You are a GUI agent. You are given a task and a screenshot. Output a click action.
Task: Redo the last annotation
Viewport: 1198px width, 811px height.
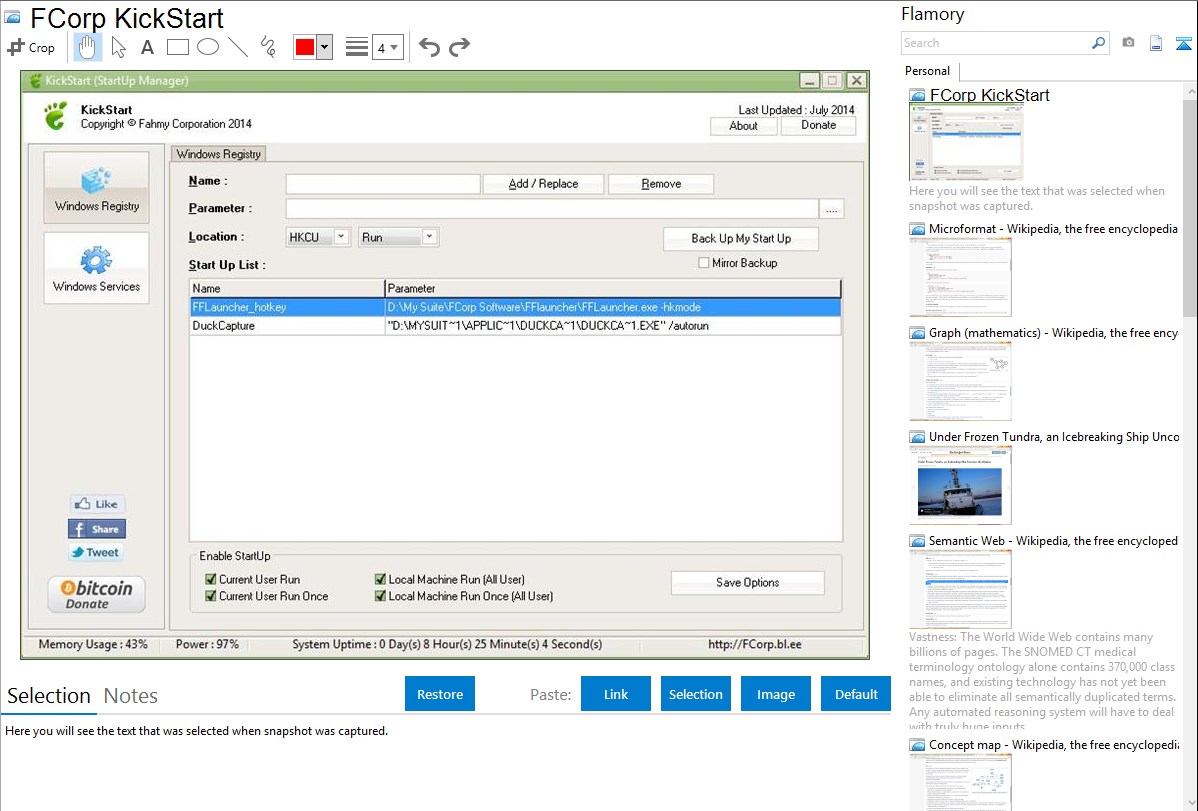pyautogui.click(x=459, y=47)
